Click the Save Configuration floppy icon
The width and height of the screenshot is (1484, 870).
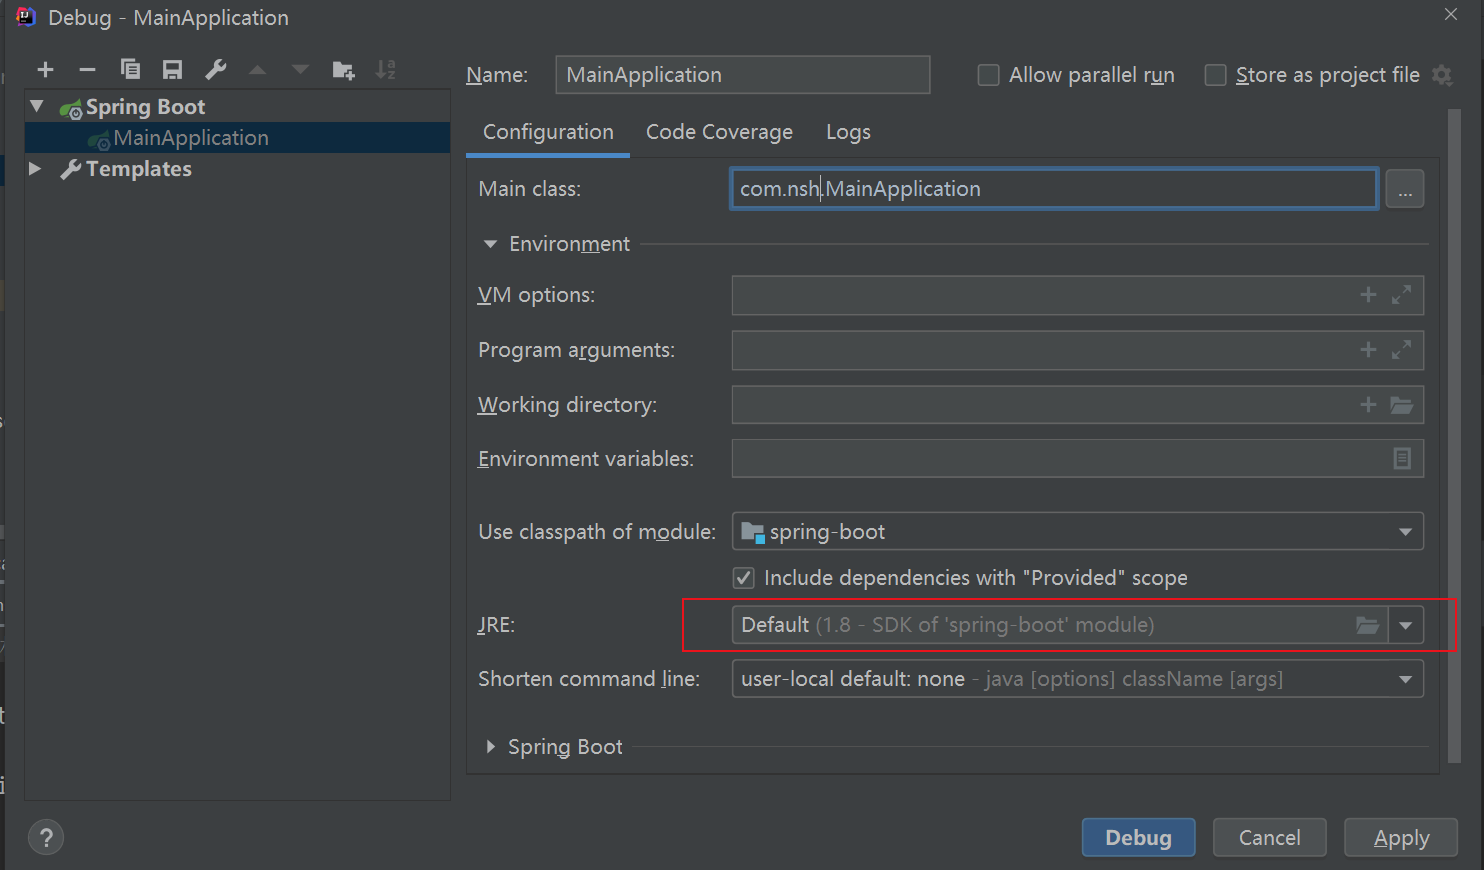(173, 69)
